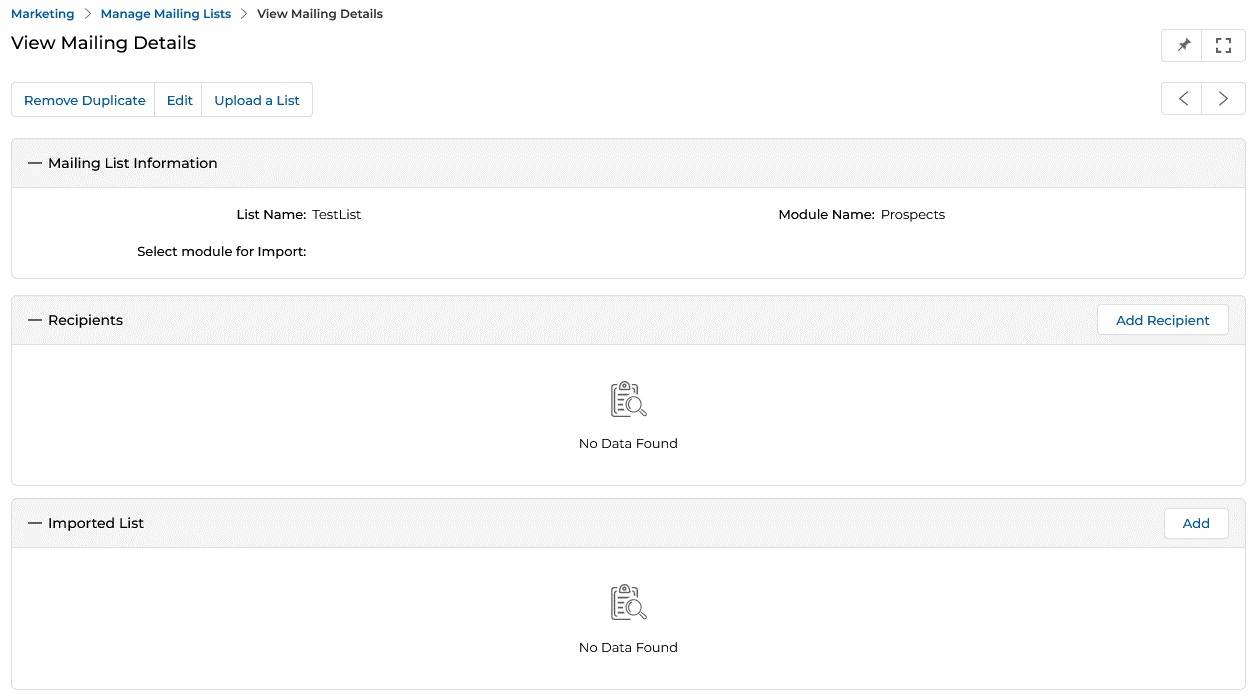Open the Marketing breadcrumb link

click(43, 14)
